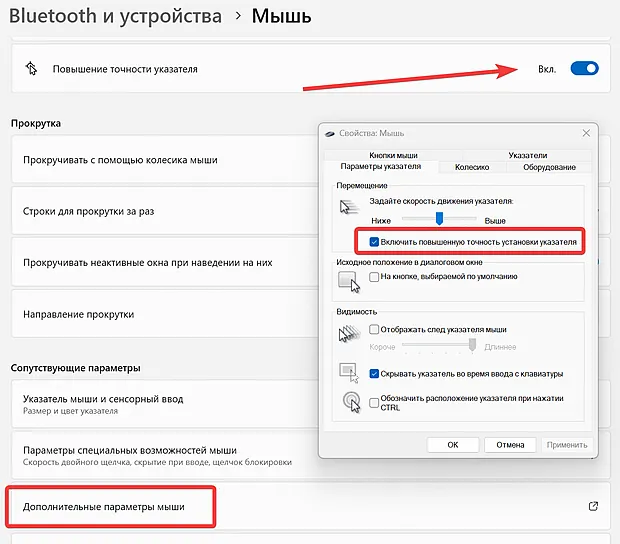Open Параметры специальных возможностей мыши
620x544 pixels.
(164, 455)
